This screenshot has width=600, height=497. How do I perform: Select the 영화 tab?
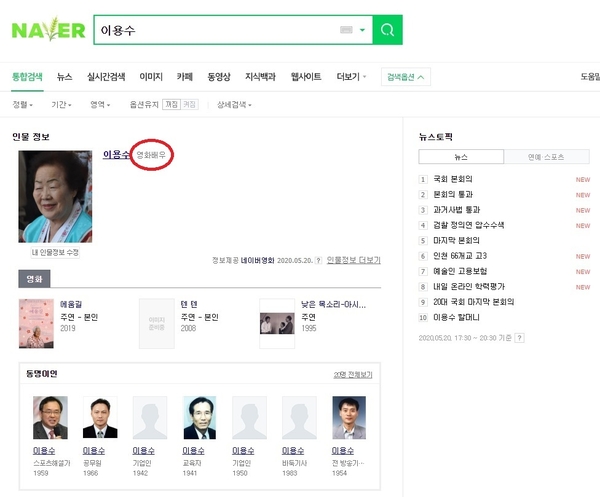(x=34, y=279)
